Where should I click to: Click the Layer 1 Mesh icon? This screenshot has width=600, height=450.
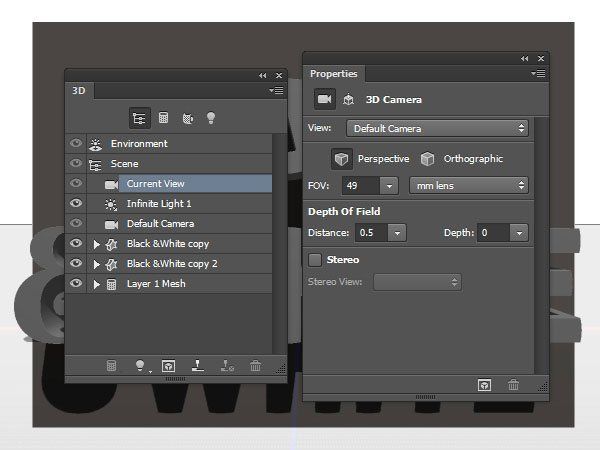[x=111, y=284]
